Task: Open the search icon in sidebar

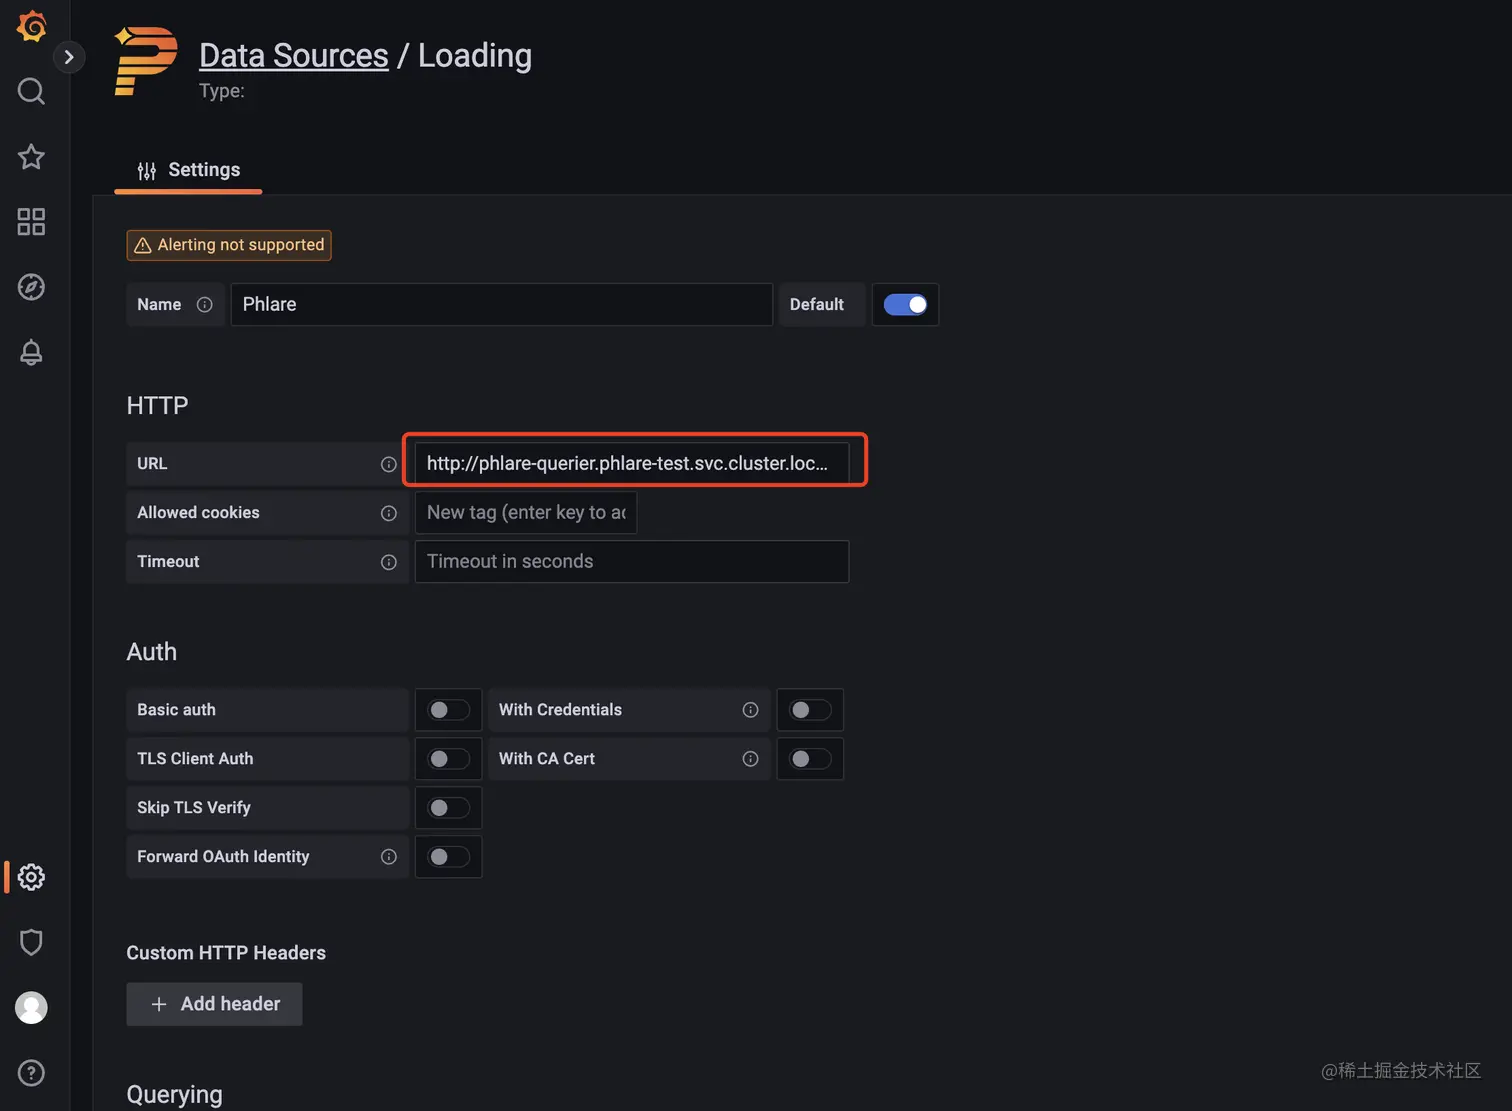Action: 31,91
